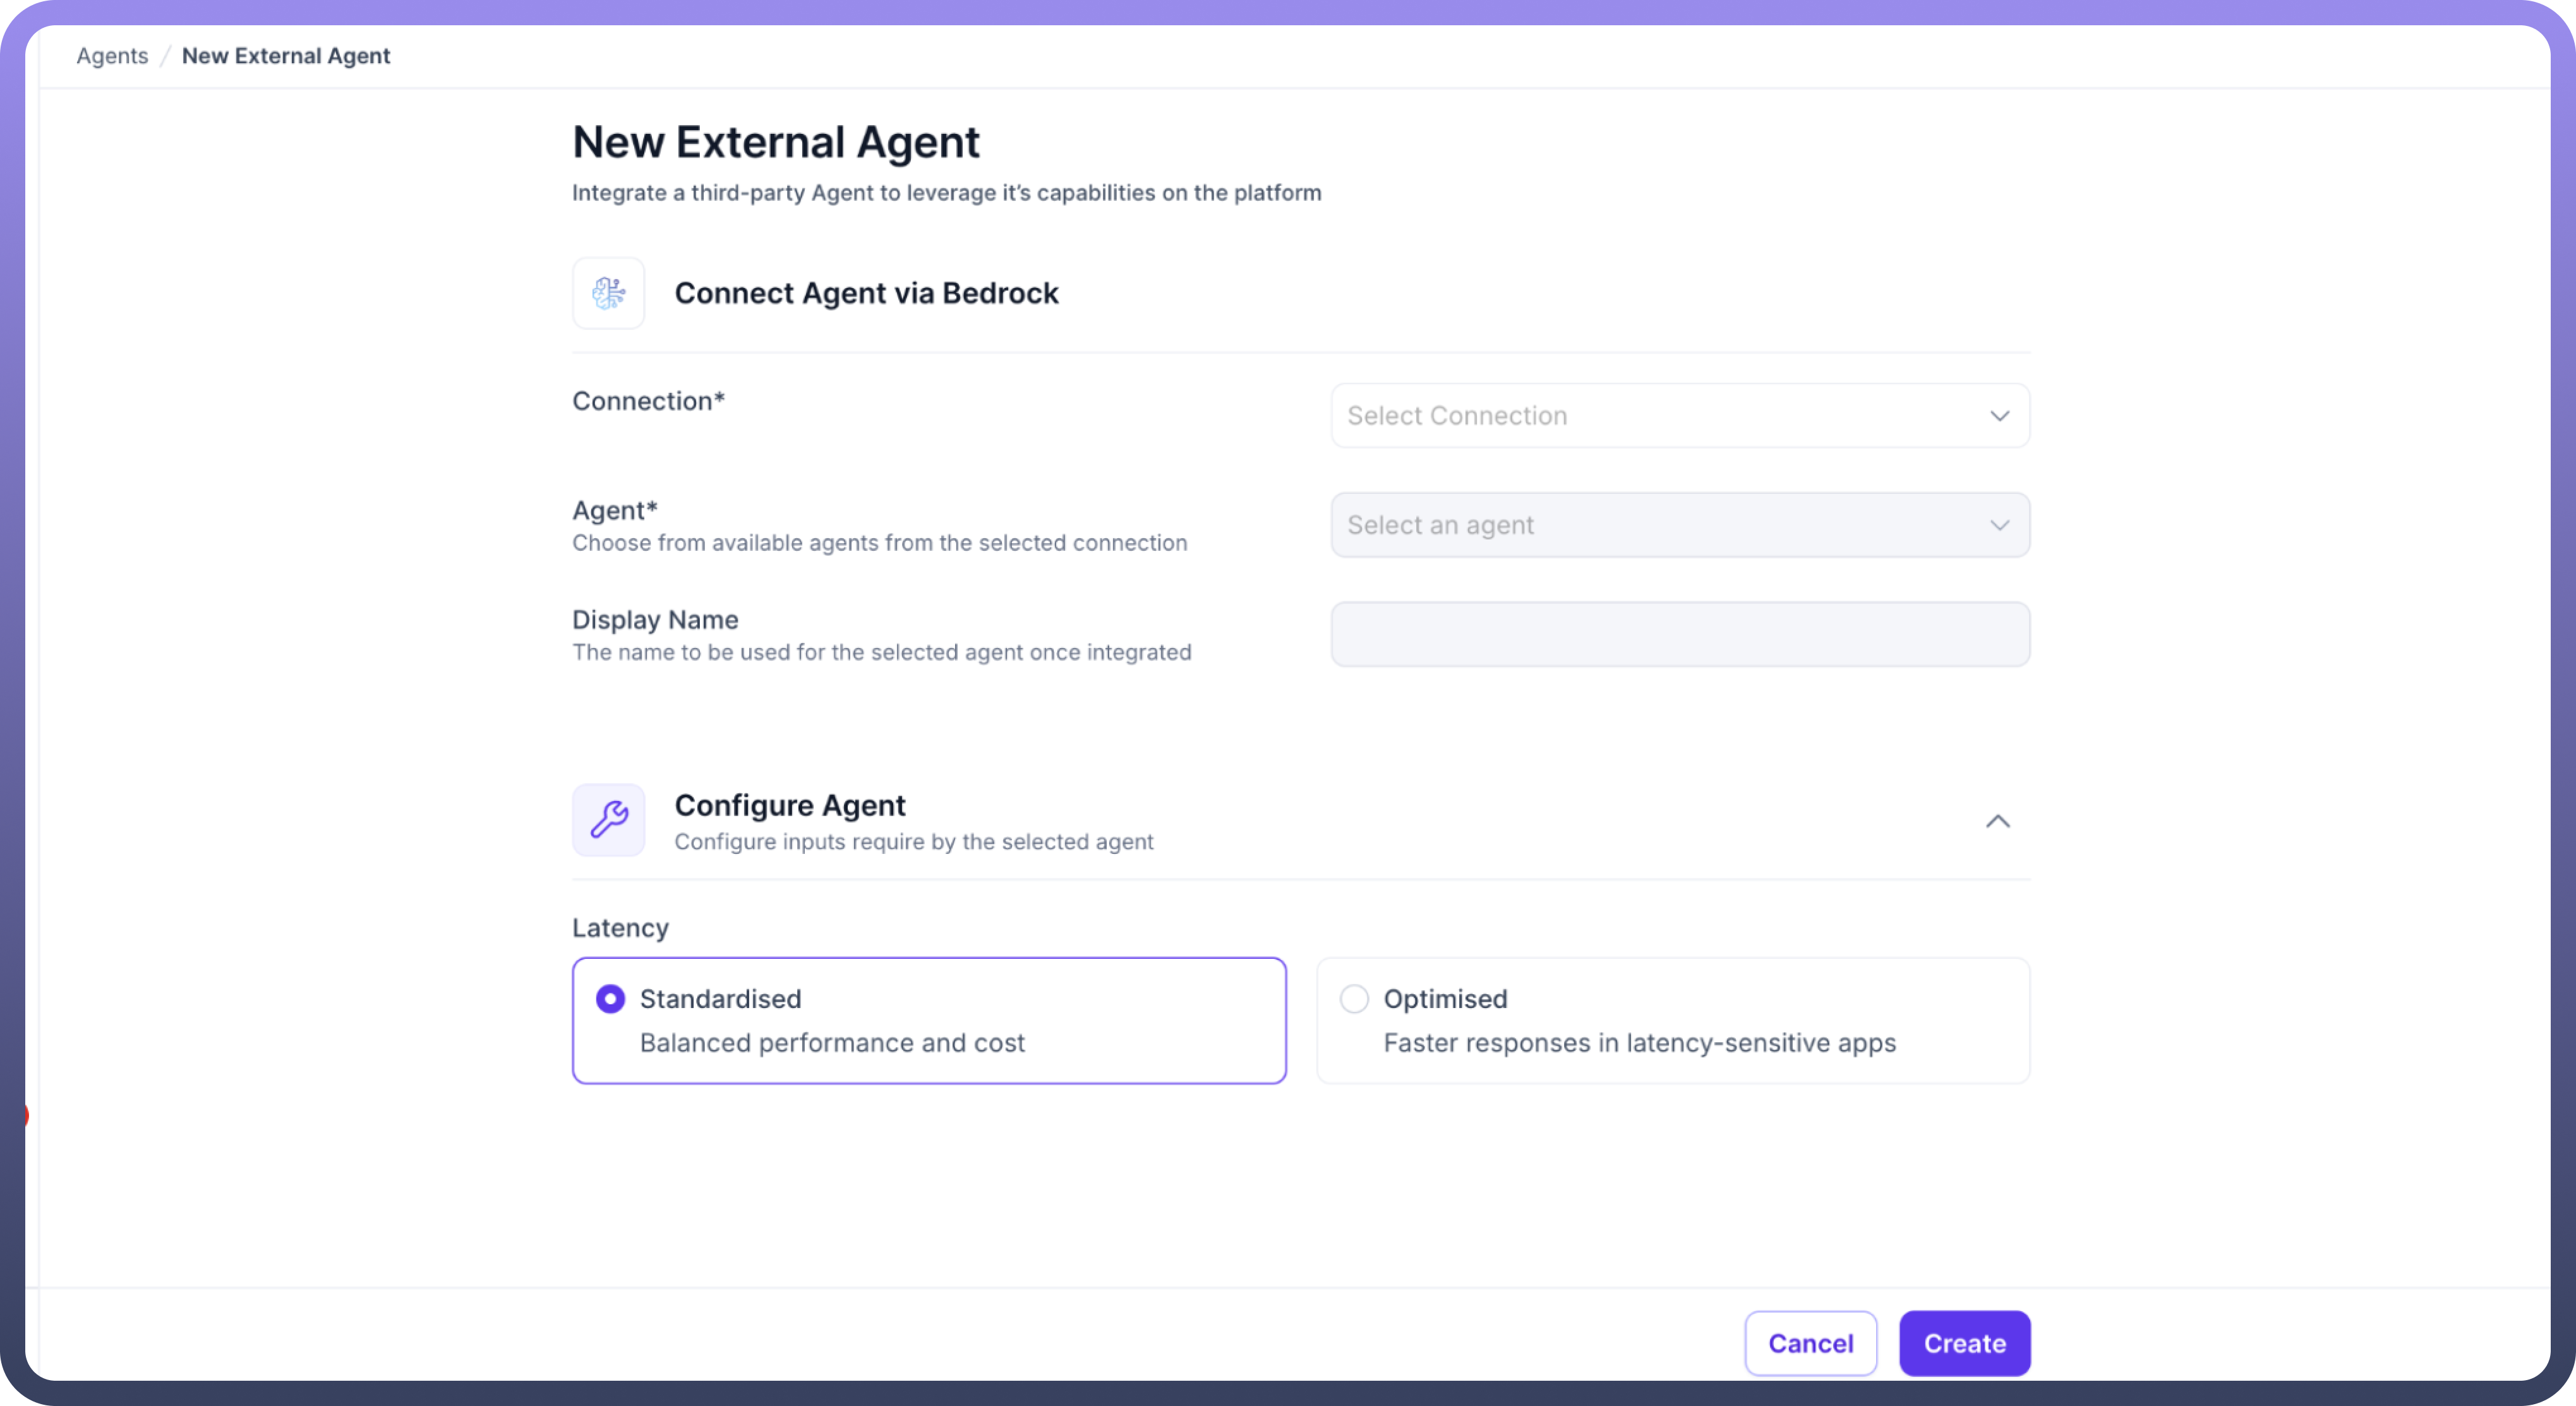Click the Configure Agent wrench icon
The height and width of the screenshot is (1406, 2576).
pos(608,820)
